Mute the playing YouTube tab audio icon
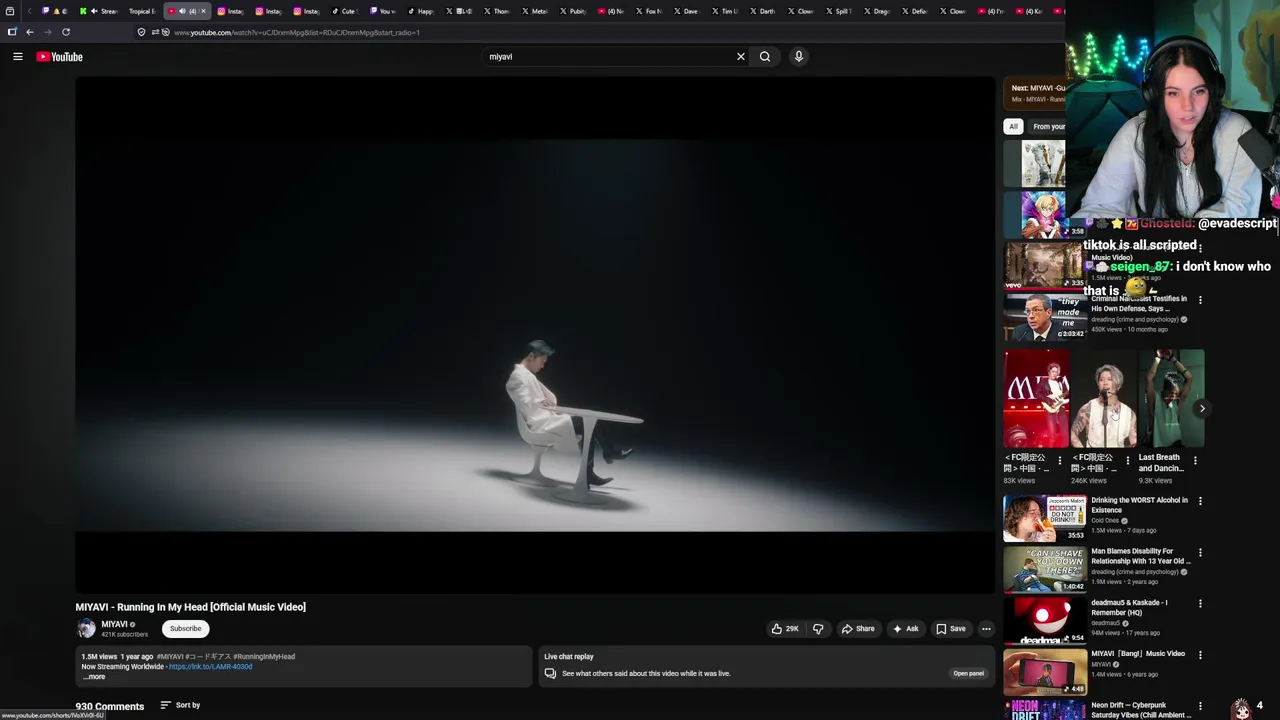 coord(181,11)
